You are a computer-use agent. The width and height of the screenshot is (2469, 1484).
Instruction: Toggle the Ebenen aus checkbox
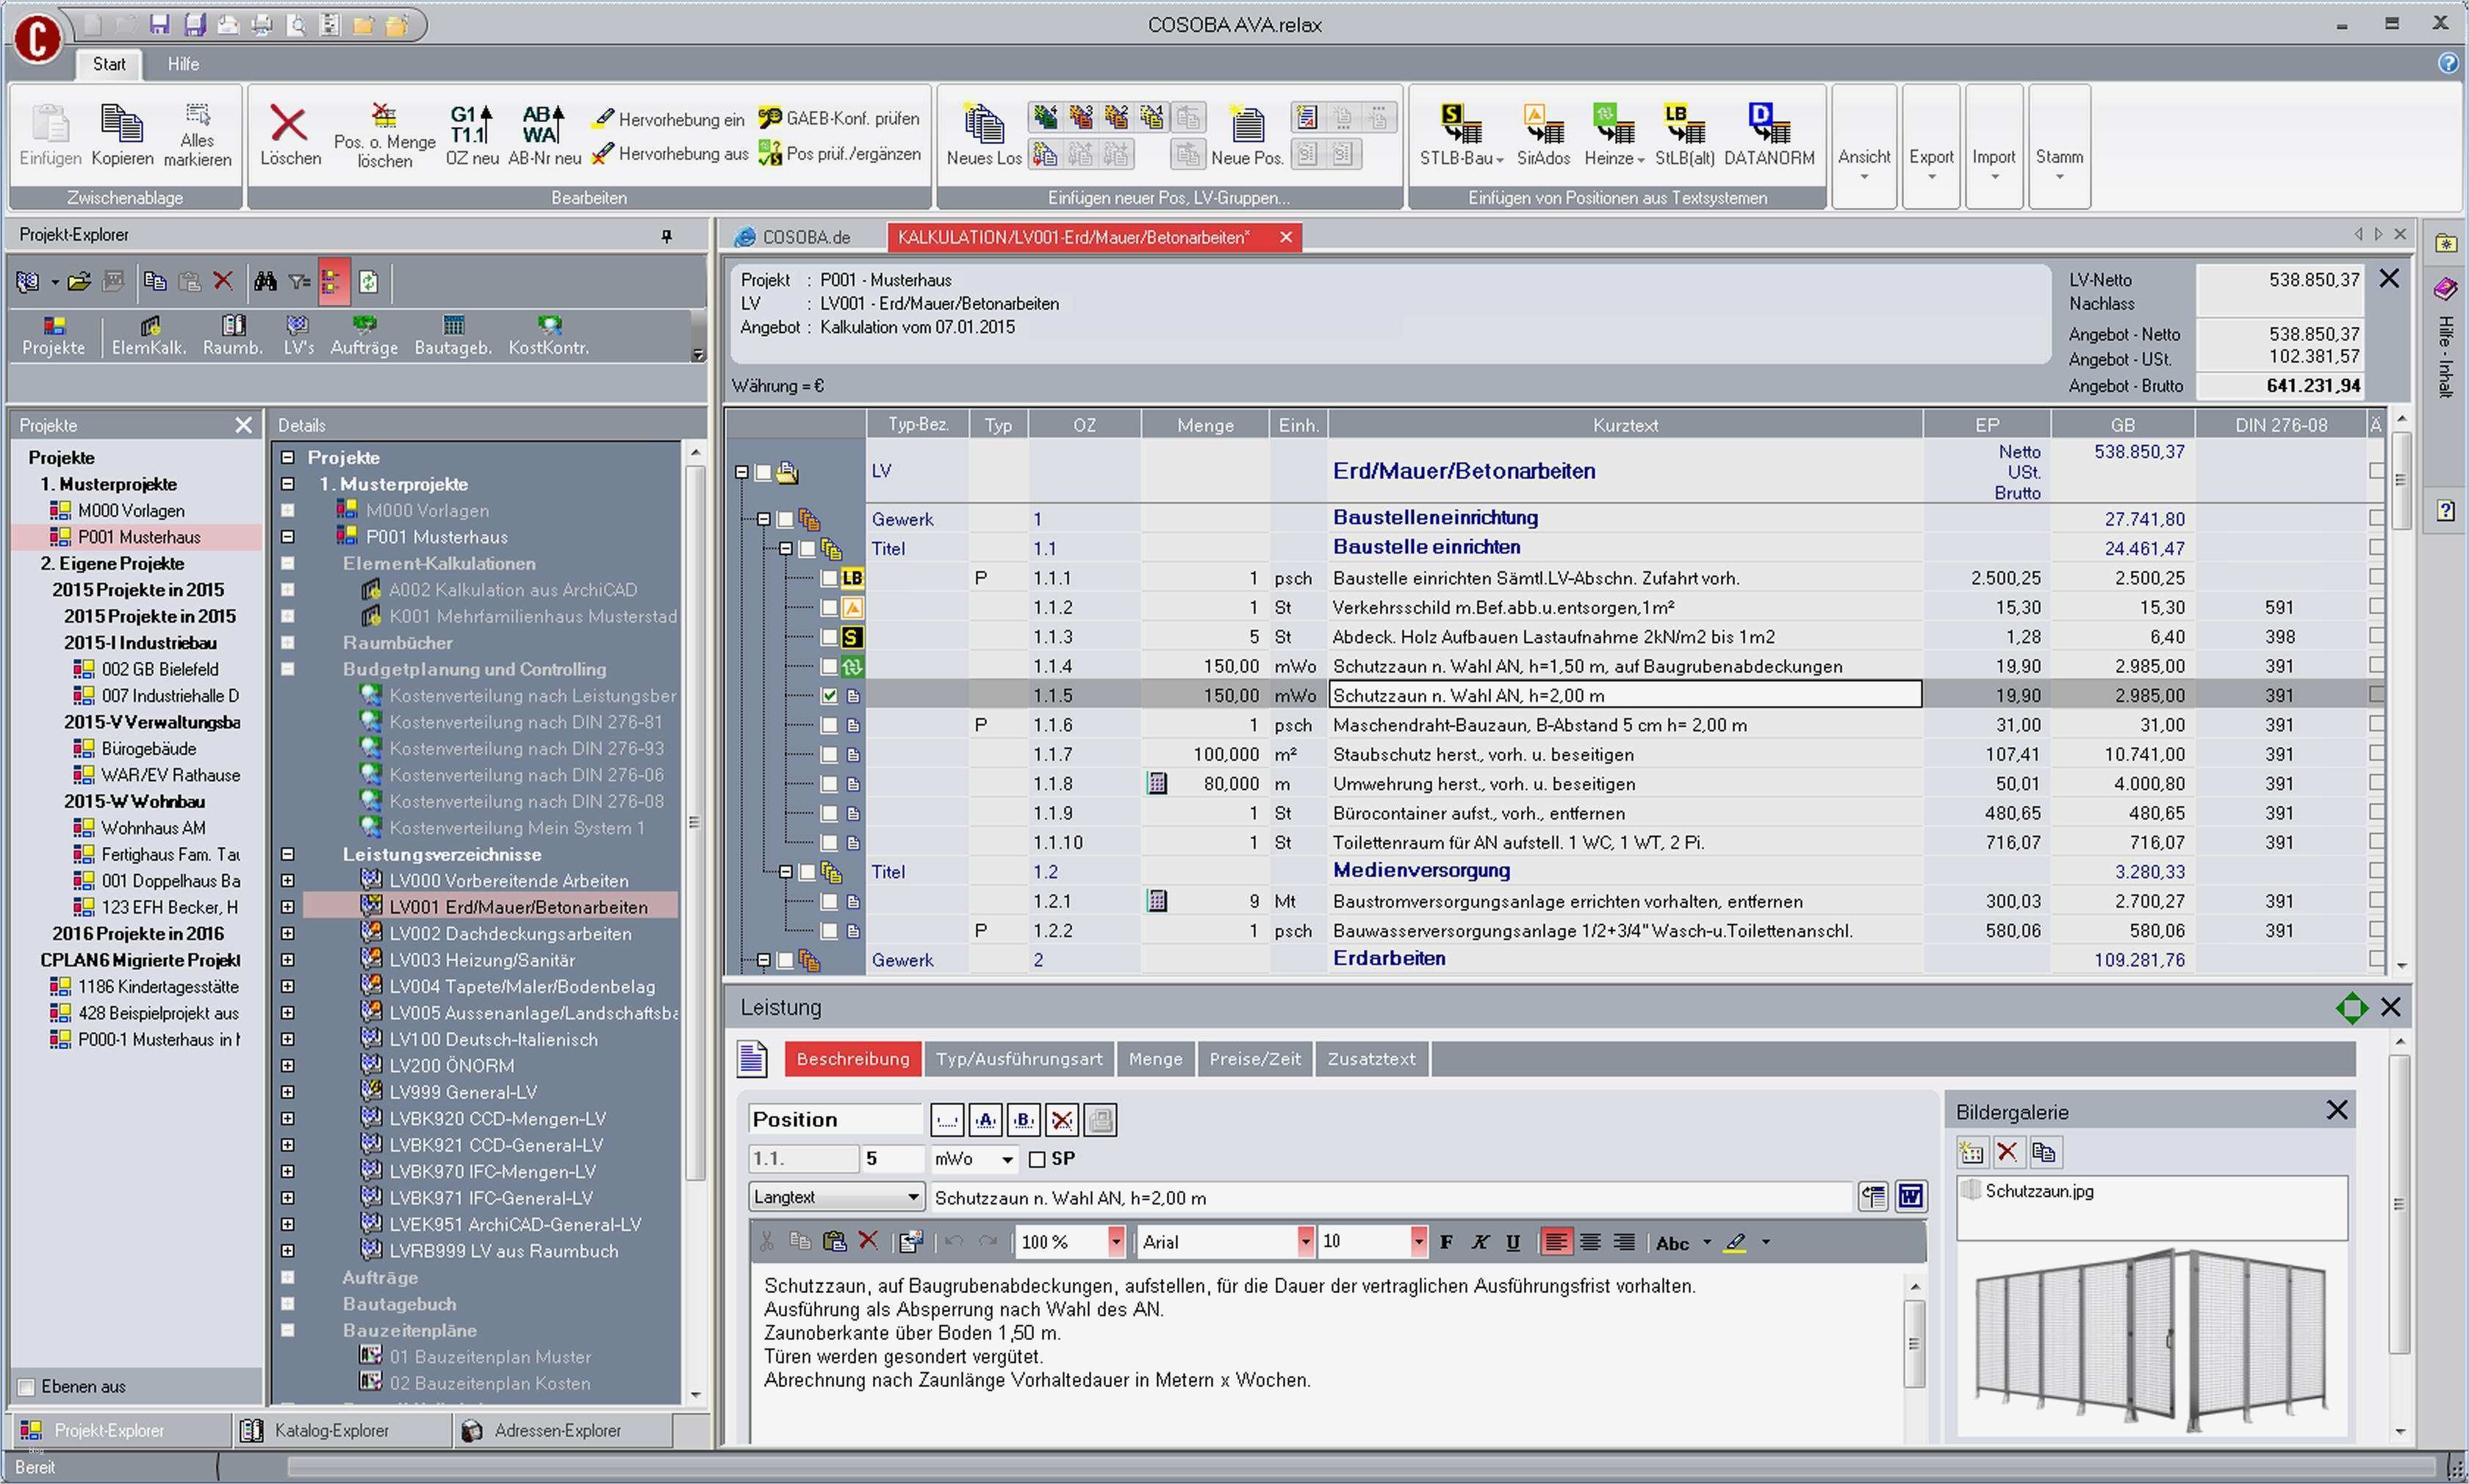(x=27, y=1386)
